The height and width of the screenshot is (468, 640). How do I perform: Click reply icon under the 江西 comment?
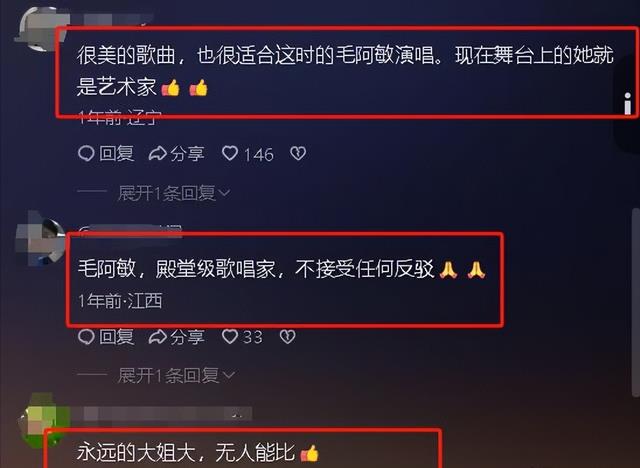[x=86, y=337]
